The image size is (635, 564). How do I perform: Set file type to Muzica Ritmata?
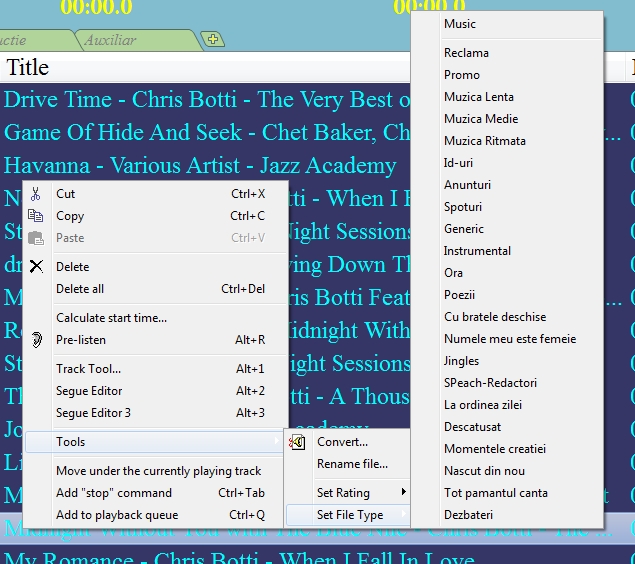pyautogui.click(x=507, y=141)
